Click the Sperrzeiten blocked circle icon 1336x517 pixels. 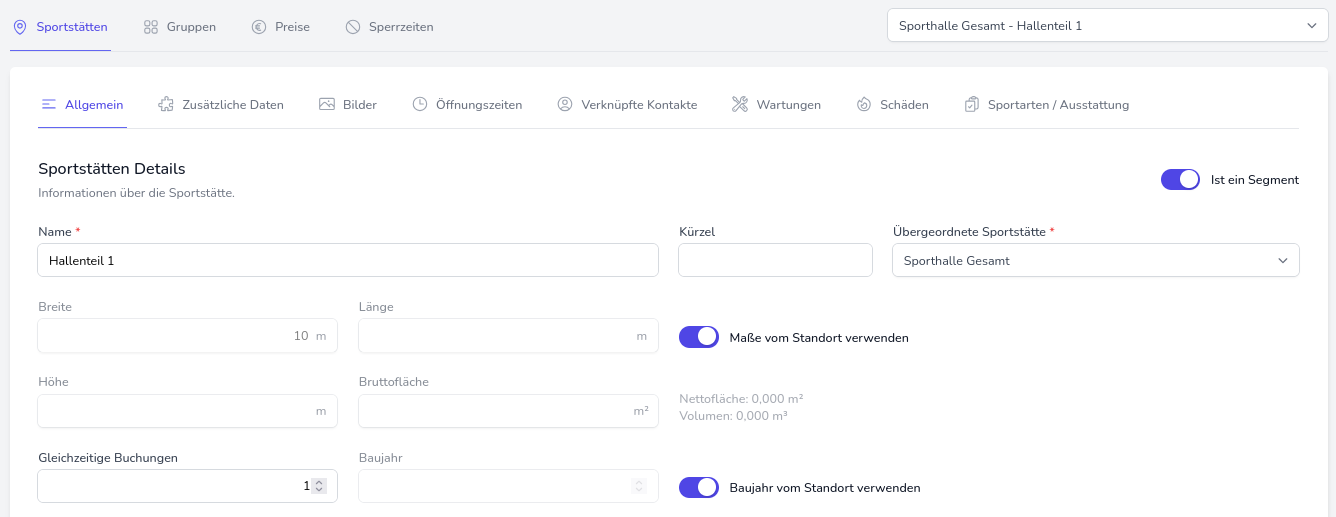pyautogui.click(x=353, y=27)
